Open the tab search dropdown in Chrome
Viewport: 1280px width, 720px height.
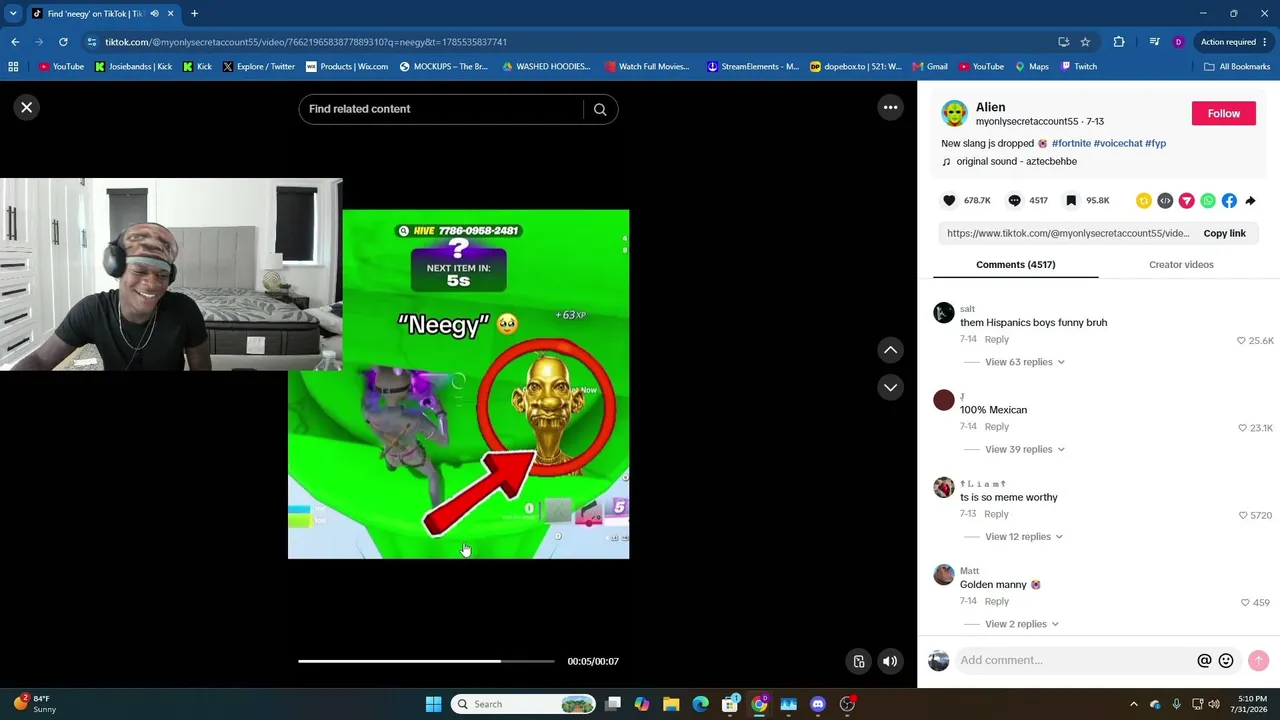(x=13, y=14)
